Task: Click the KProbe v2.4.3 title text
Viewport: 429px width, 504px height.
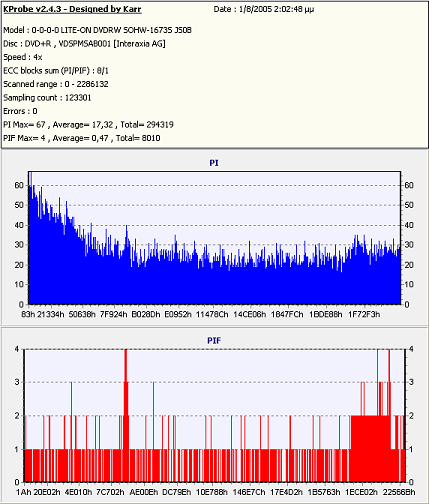Action: pyautogui.click(x=72, y=9)
